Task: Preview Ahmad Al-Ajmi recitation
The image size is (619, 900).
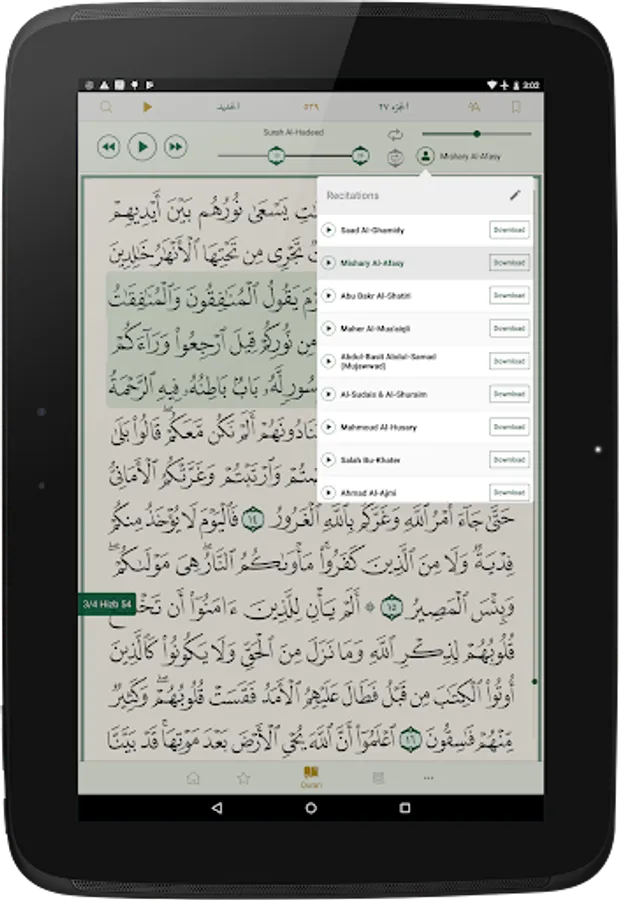Action: point(328,492)
